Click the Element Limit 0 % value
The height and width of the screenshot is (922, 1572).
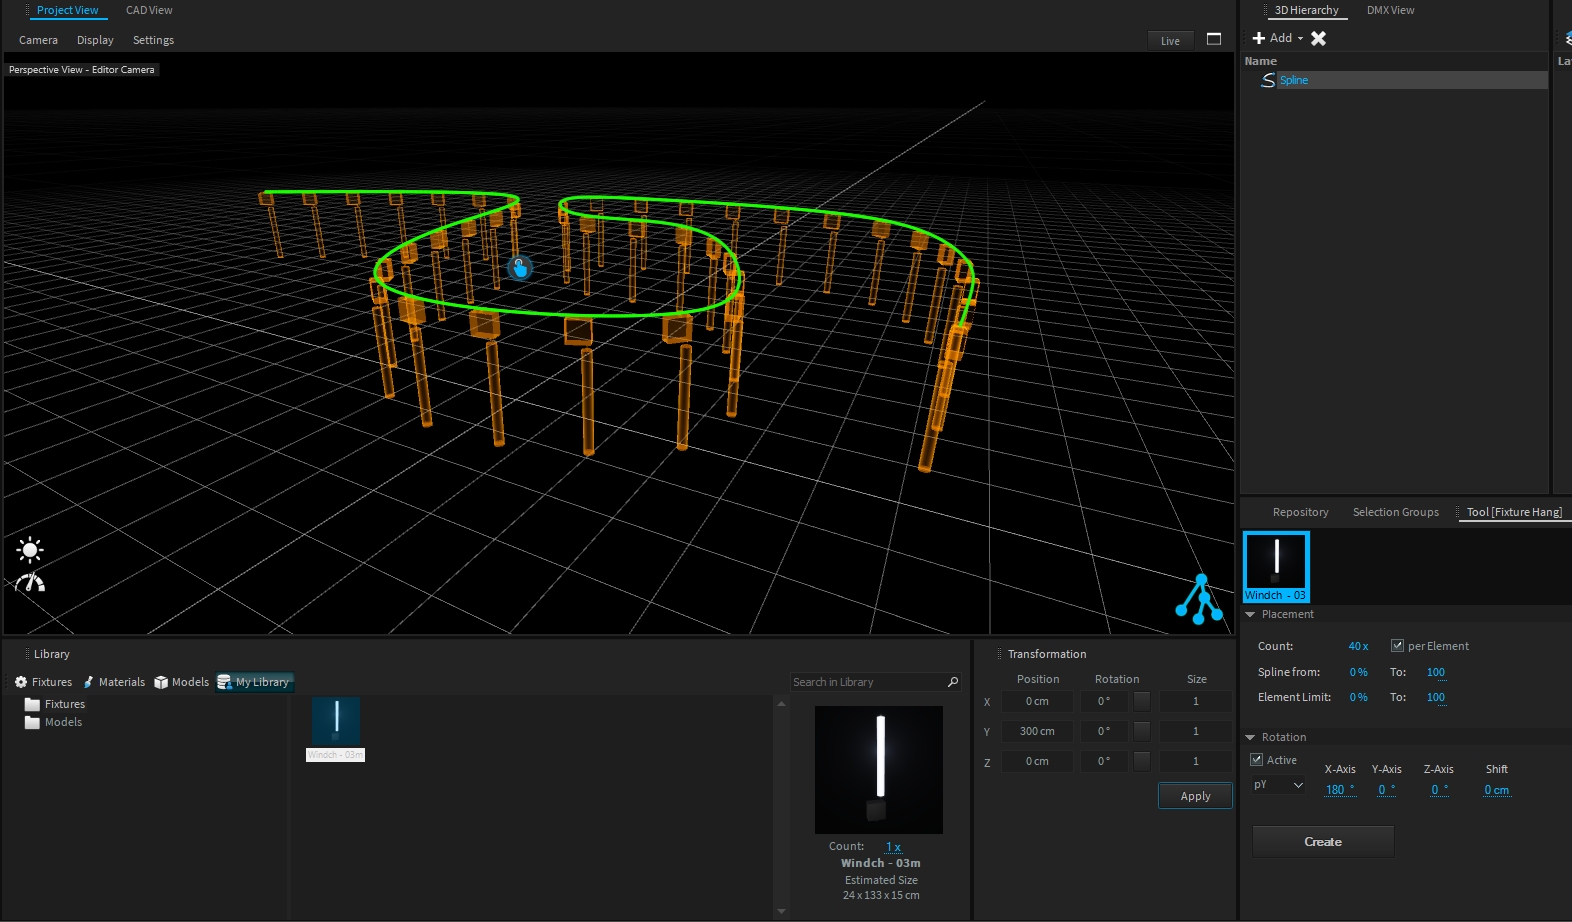point(1358,697)
